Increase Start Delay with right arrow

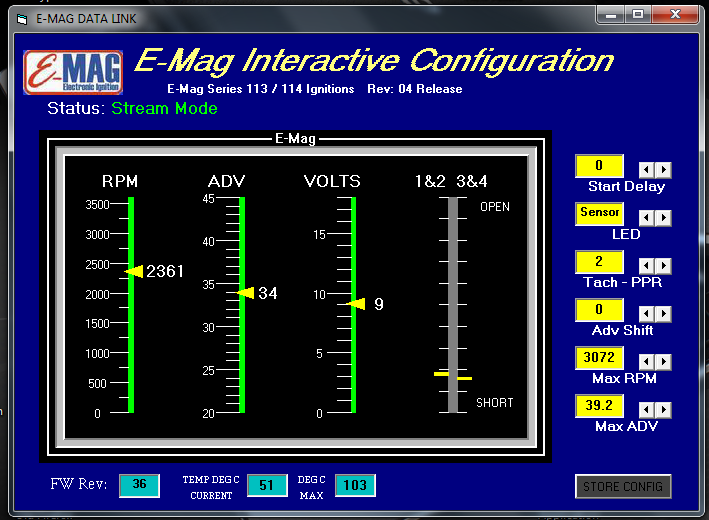tap(663, 170)
